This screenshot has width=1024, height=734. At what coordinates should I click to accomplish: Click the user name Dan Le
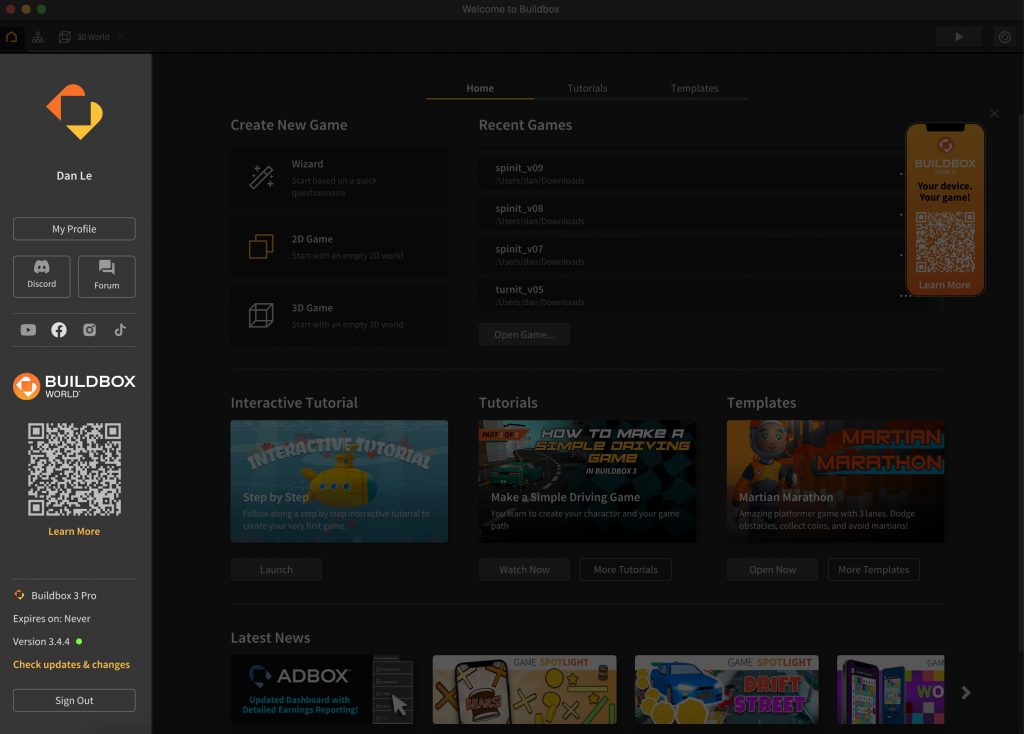click(74, 176)
